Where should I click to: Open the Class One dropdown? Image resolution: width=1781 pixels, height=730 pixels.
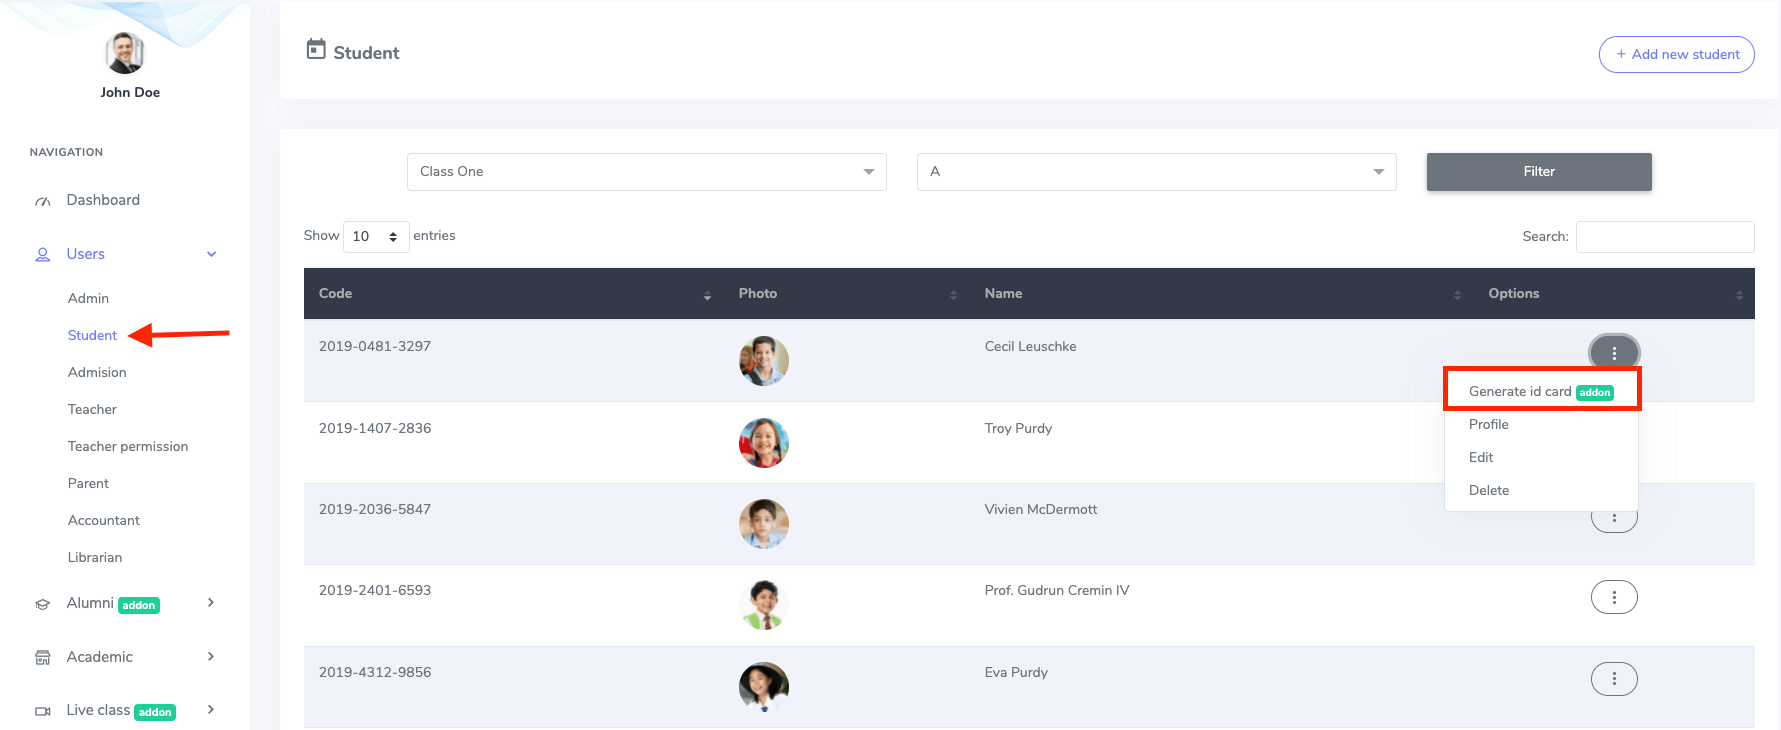click(x=646, y=172)
